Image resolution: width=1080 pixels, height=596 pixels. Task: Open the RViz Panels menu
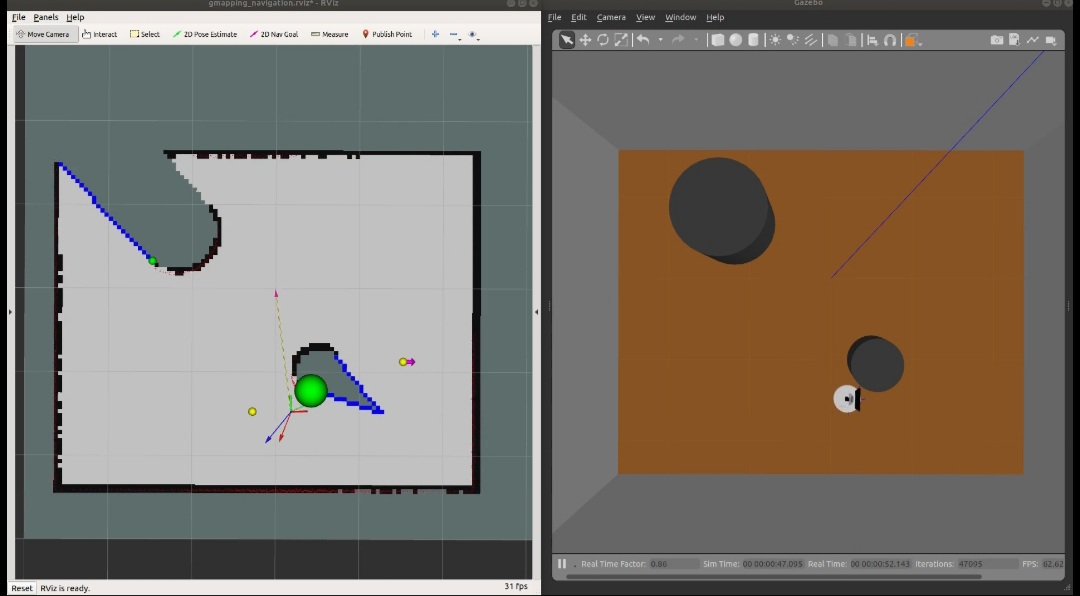[x=46, y=17]
